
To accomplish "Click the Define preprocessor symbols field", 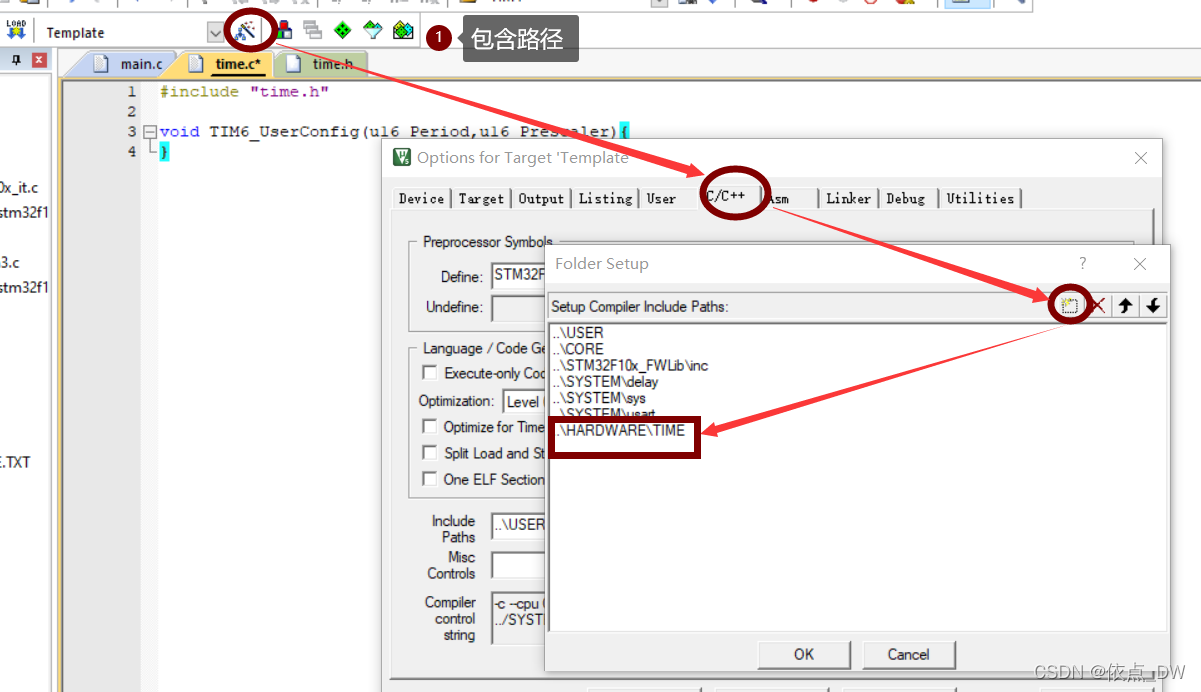I will pyautogui.click(x=518, y=275).
